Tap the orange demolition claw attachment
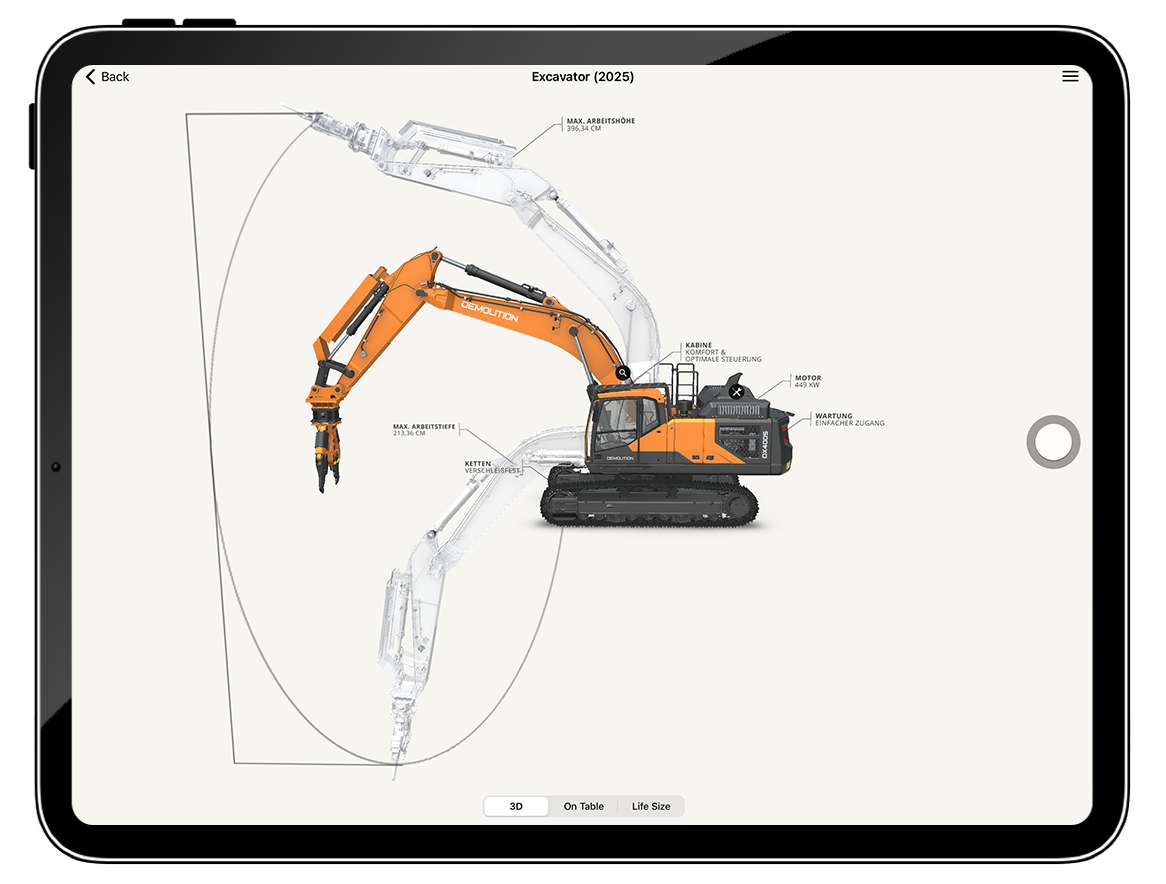Viewport: 1166px width, 884px height. coord(327,443)
